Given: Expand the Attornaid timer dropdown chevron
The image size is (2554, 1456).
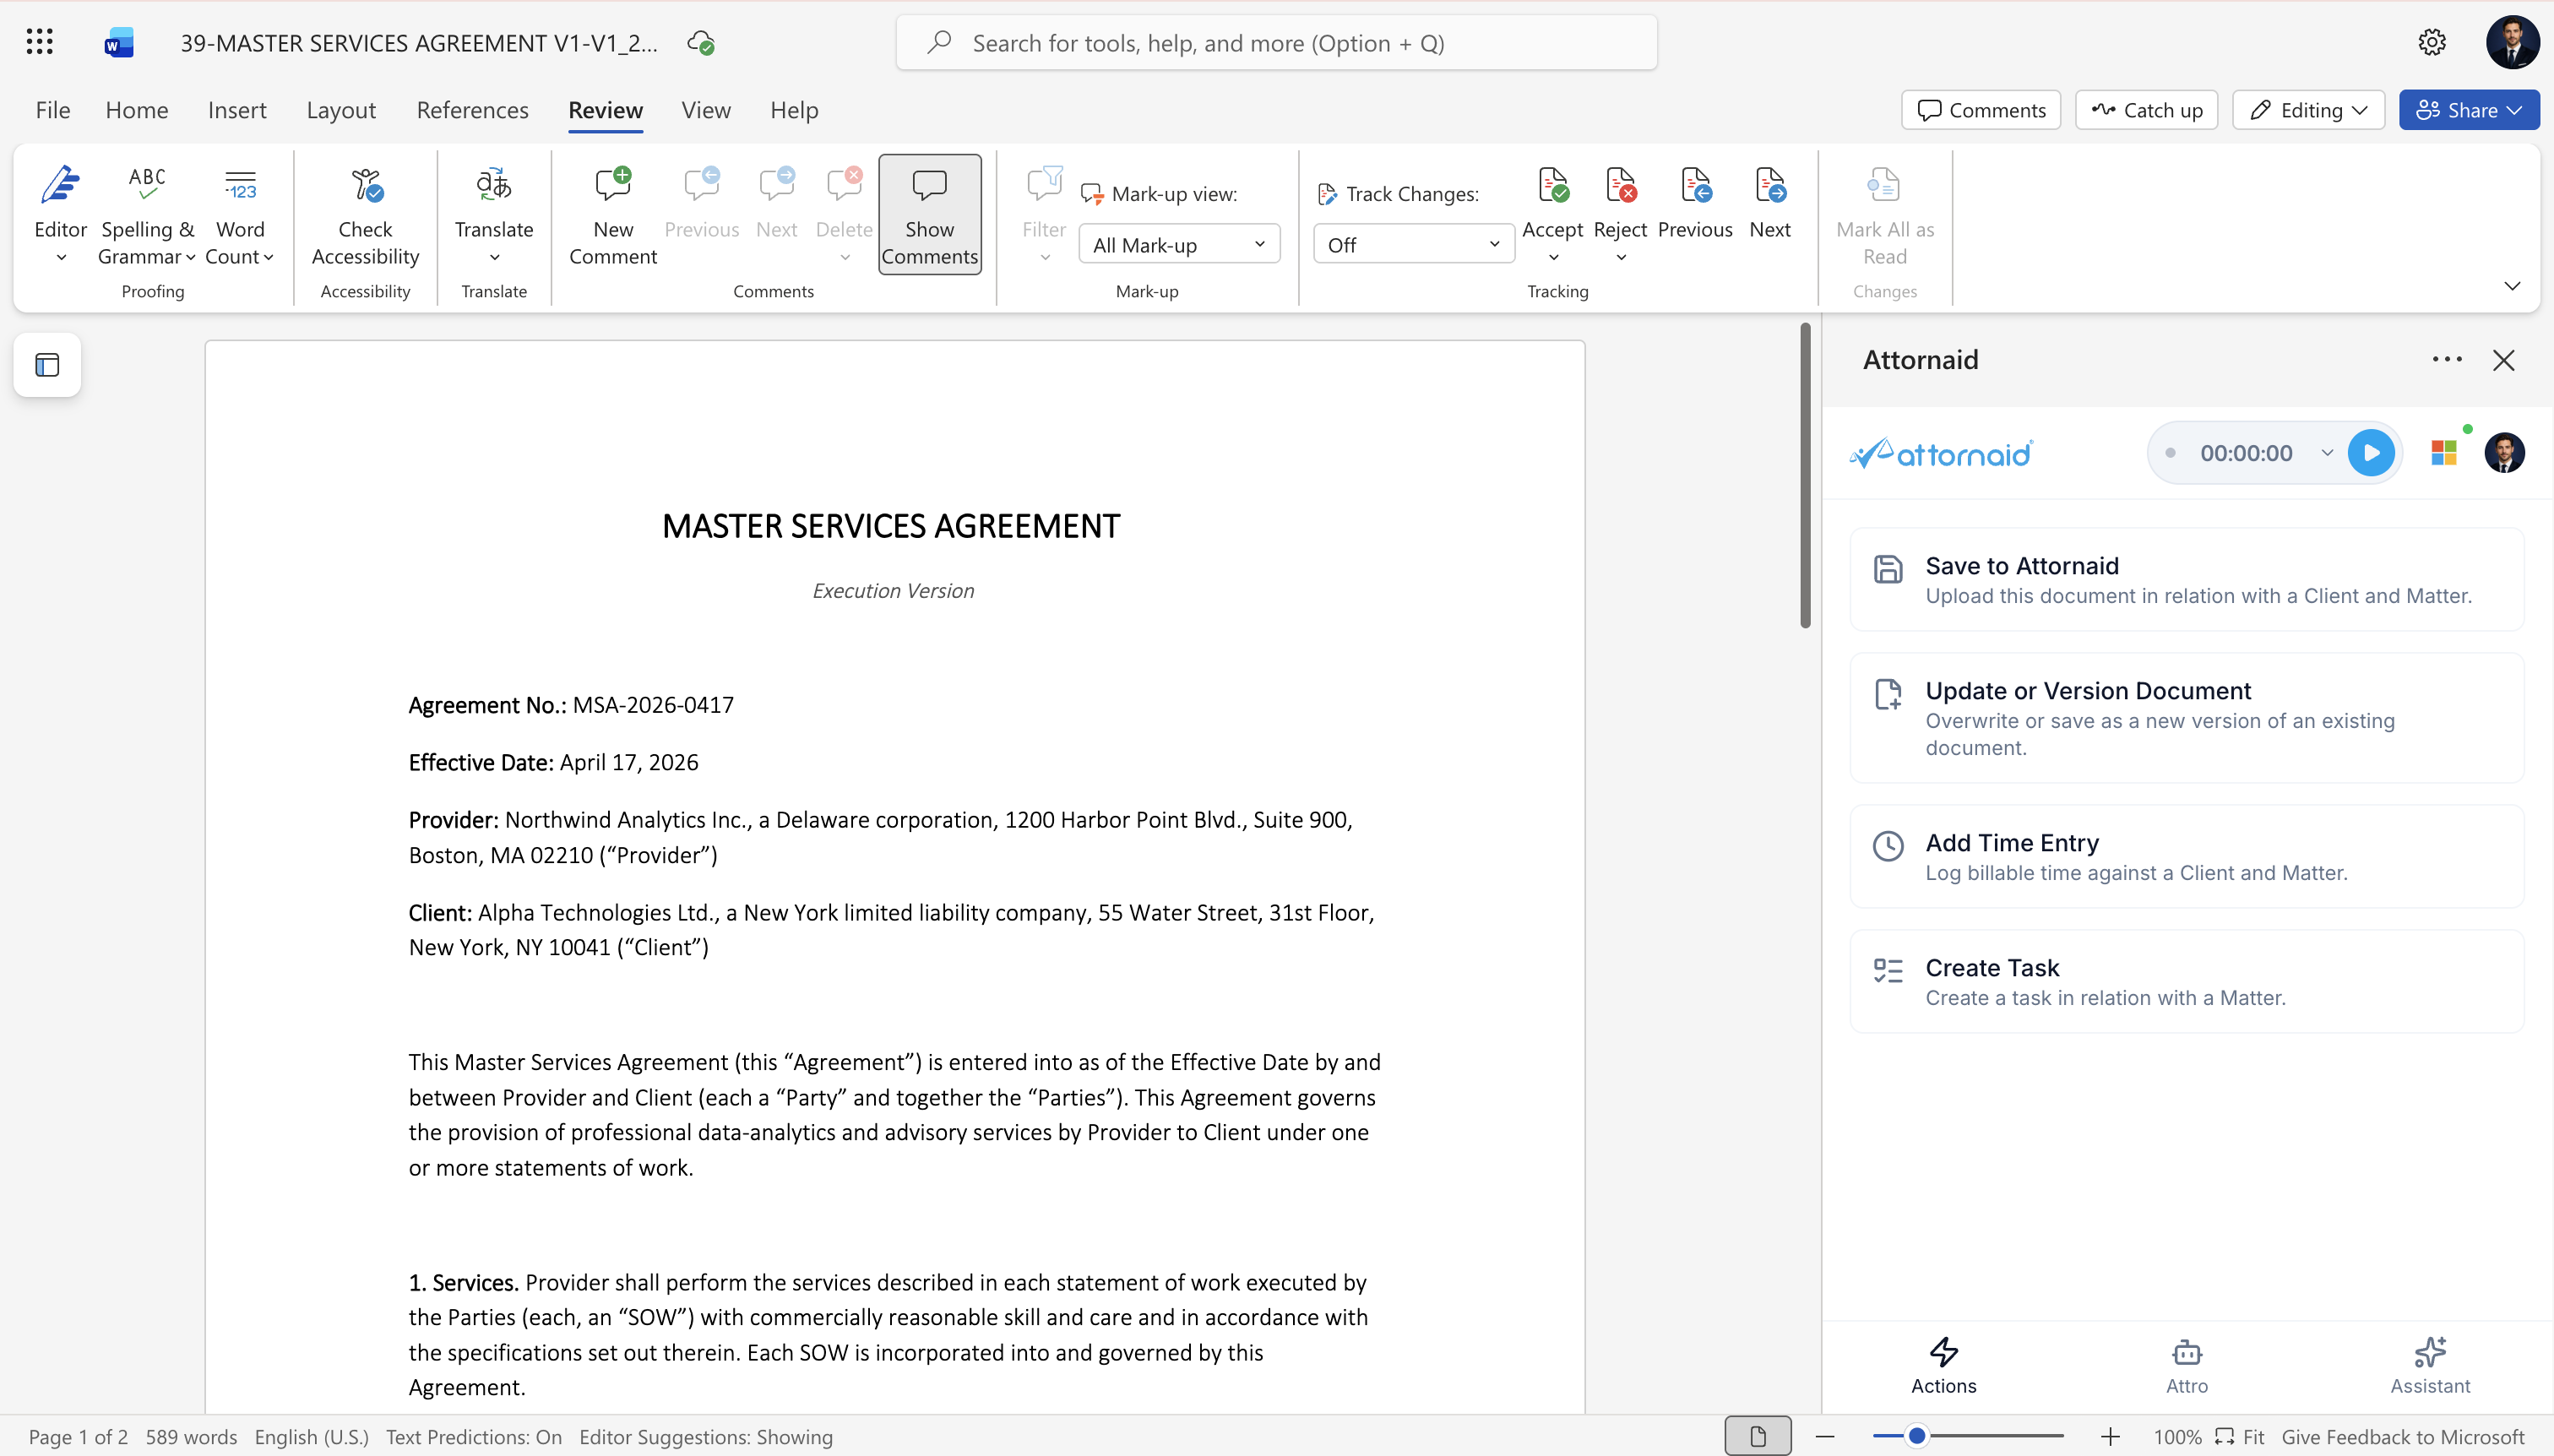Looking at the screenshot, I should [2327, 453].
